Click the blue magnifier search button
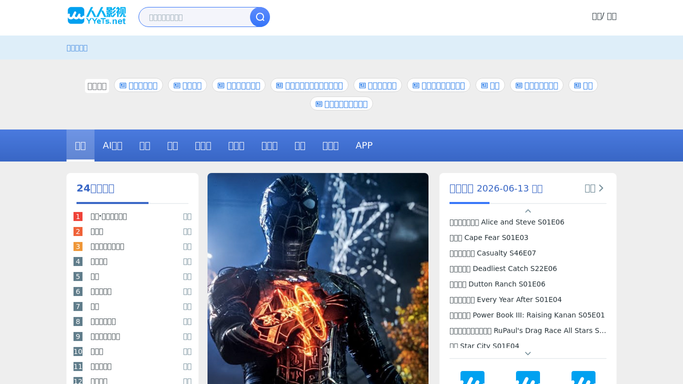The image size is (683, 384). [x=260, y=17]
